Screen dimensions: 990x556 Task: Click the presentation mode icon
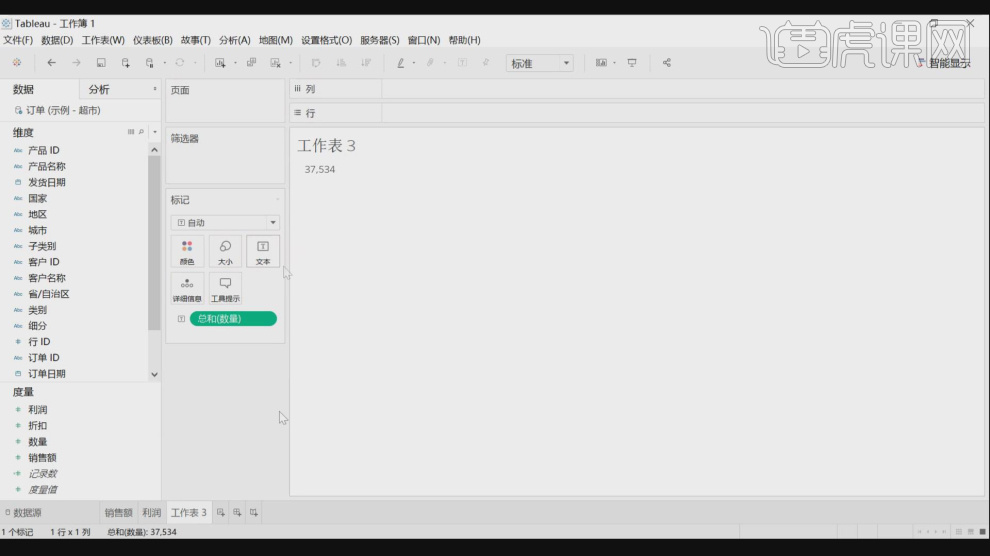click(x=632, y=62)
